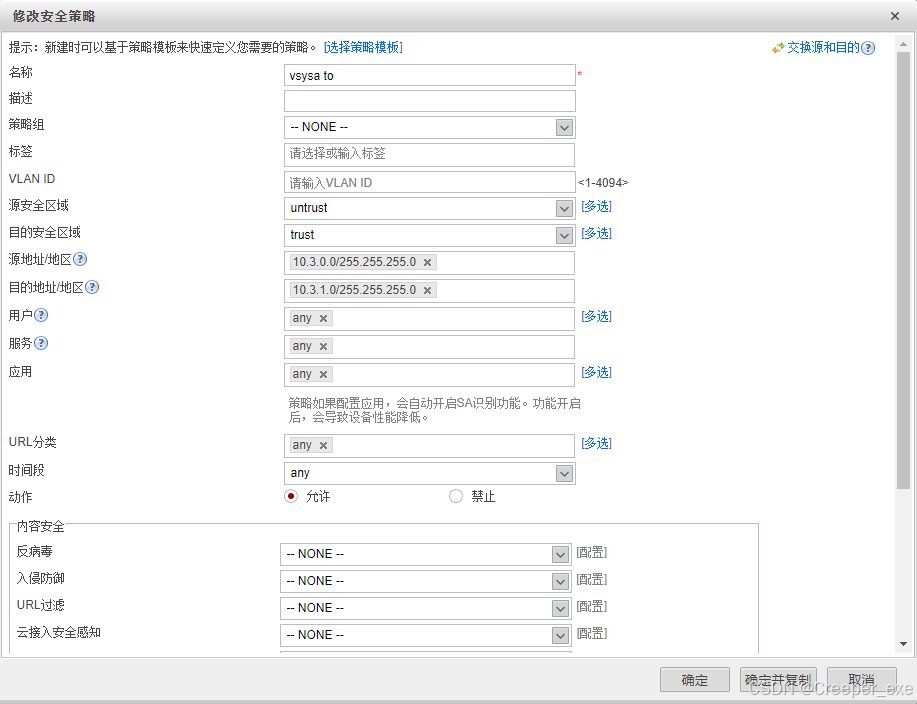
Task: Remove source address tag 10.3.0.0/255.255.255.0
Action: 428,263
